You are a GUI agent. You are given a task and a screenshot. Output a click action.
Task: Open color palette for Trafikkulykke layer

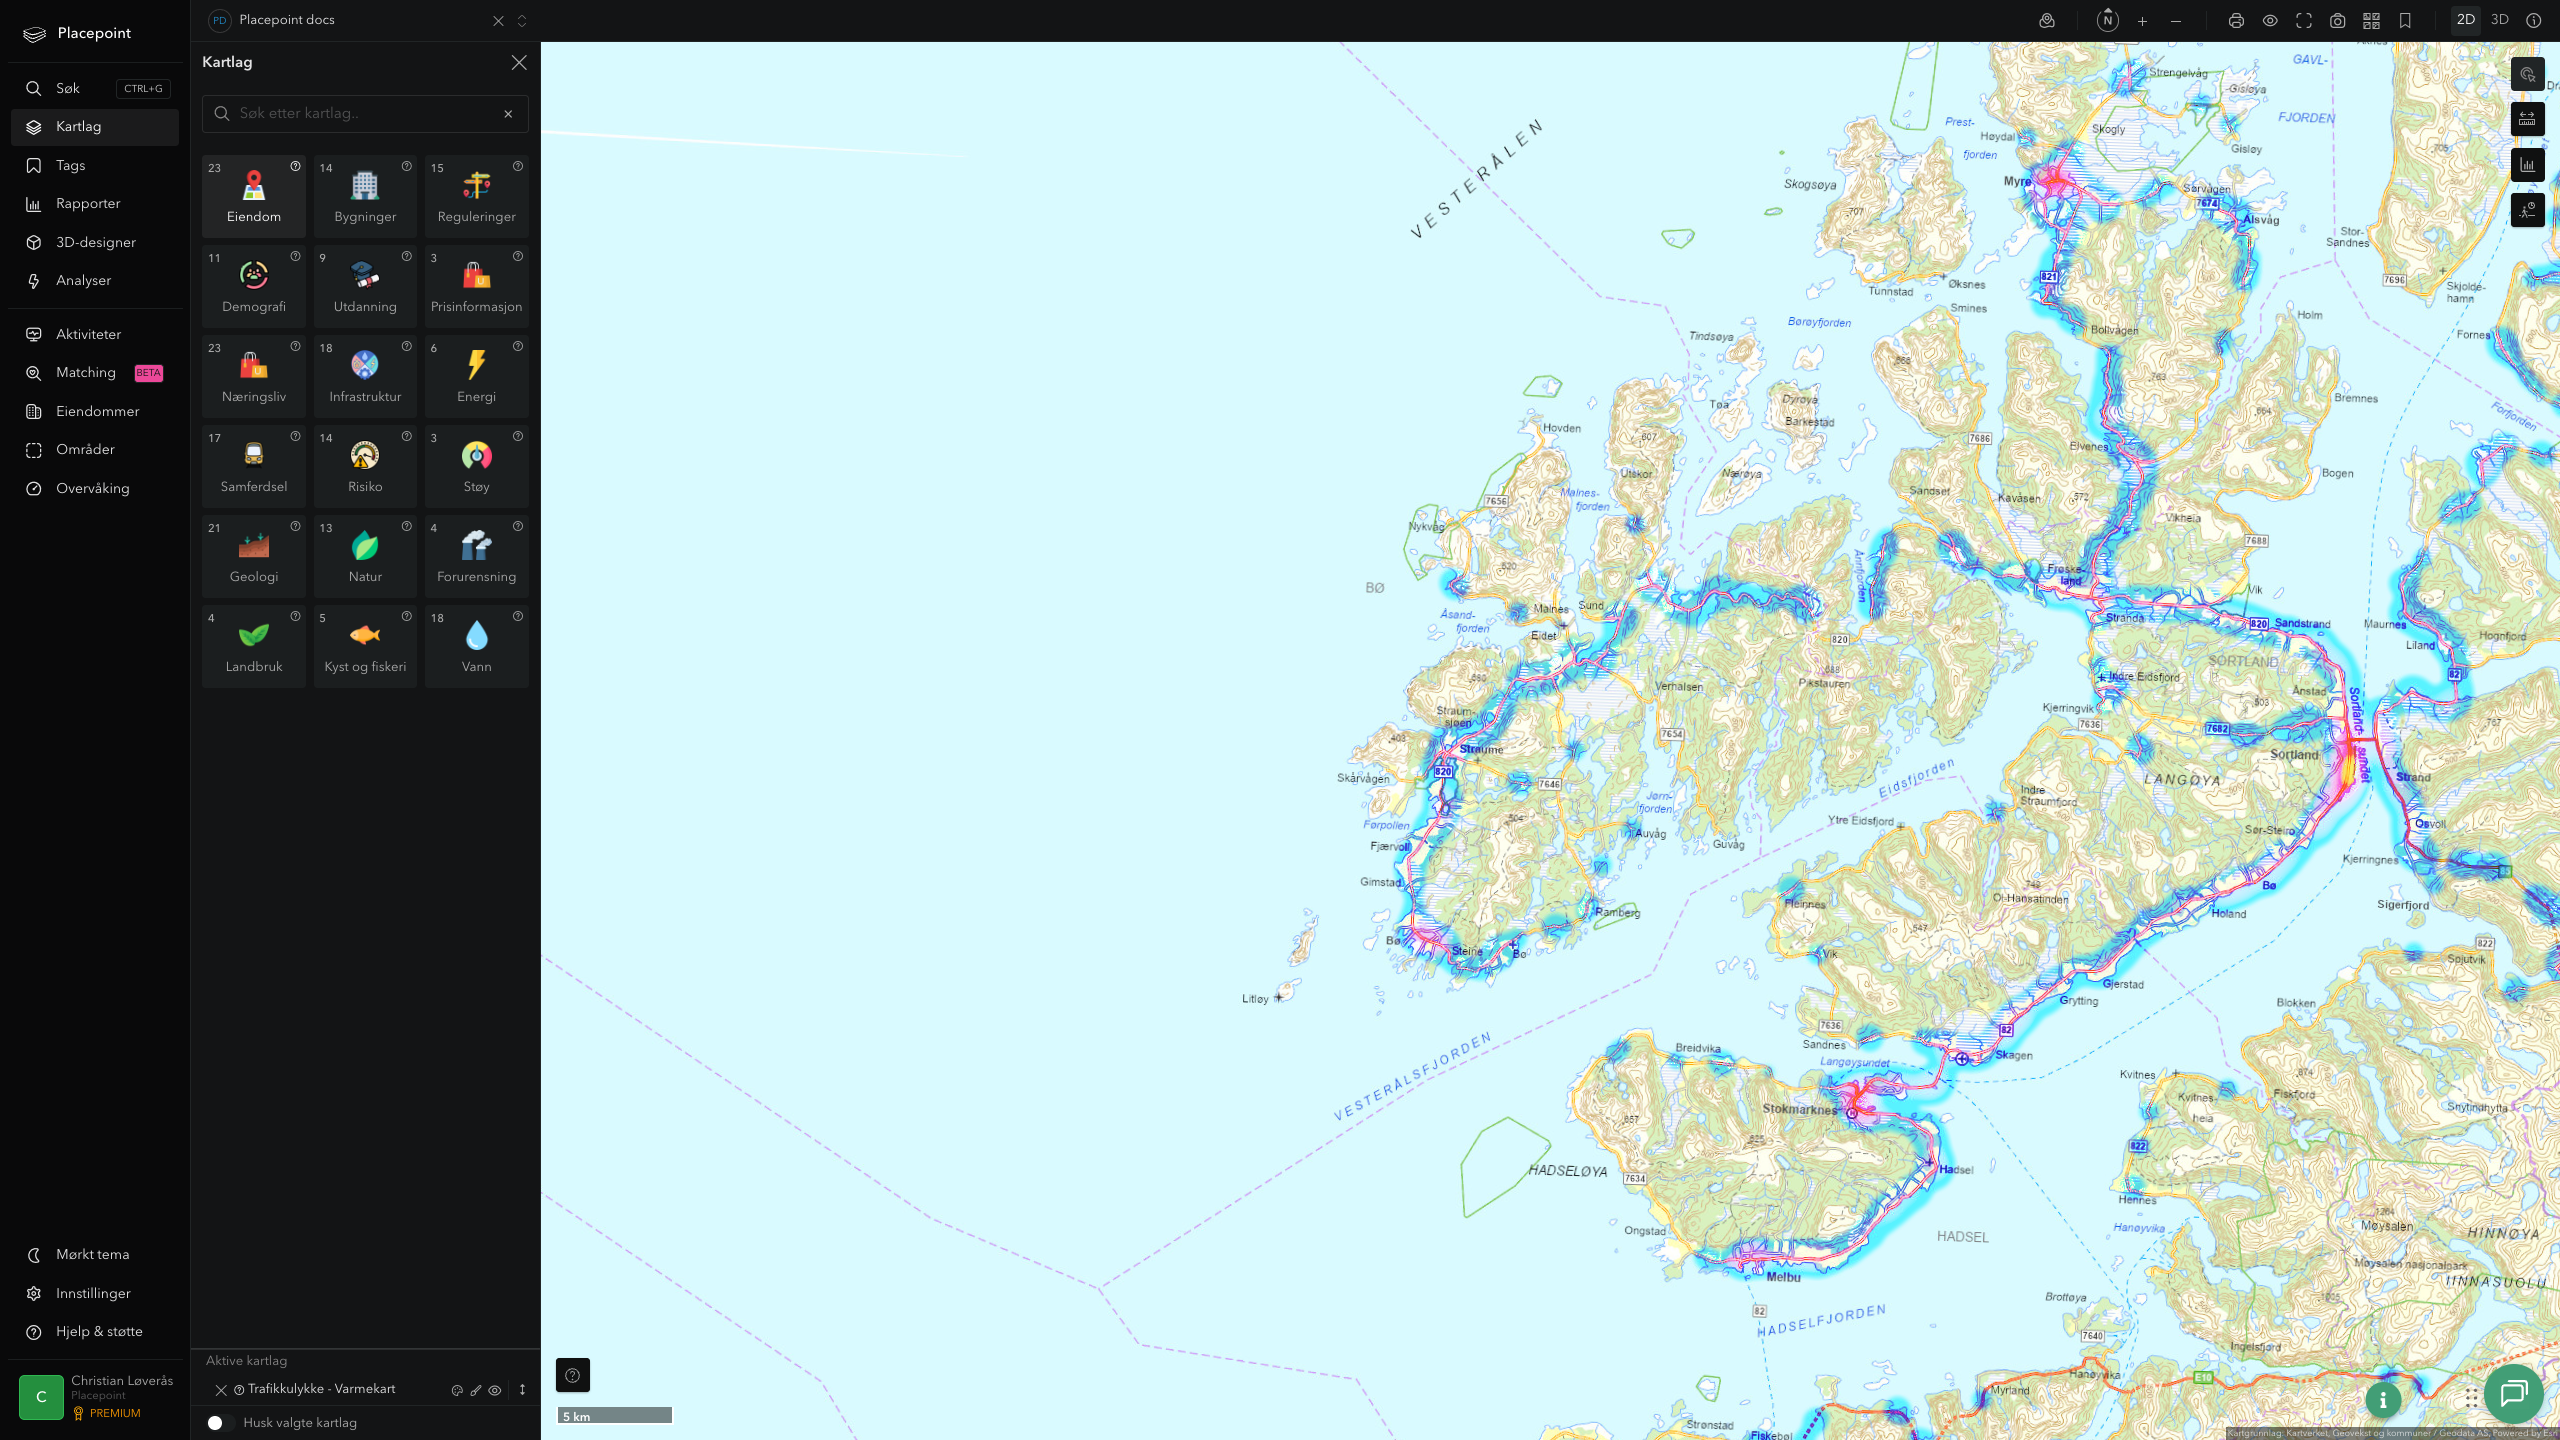click(x=457, y=1390)
